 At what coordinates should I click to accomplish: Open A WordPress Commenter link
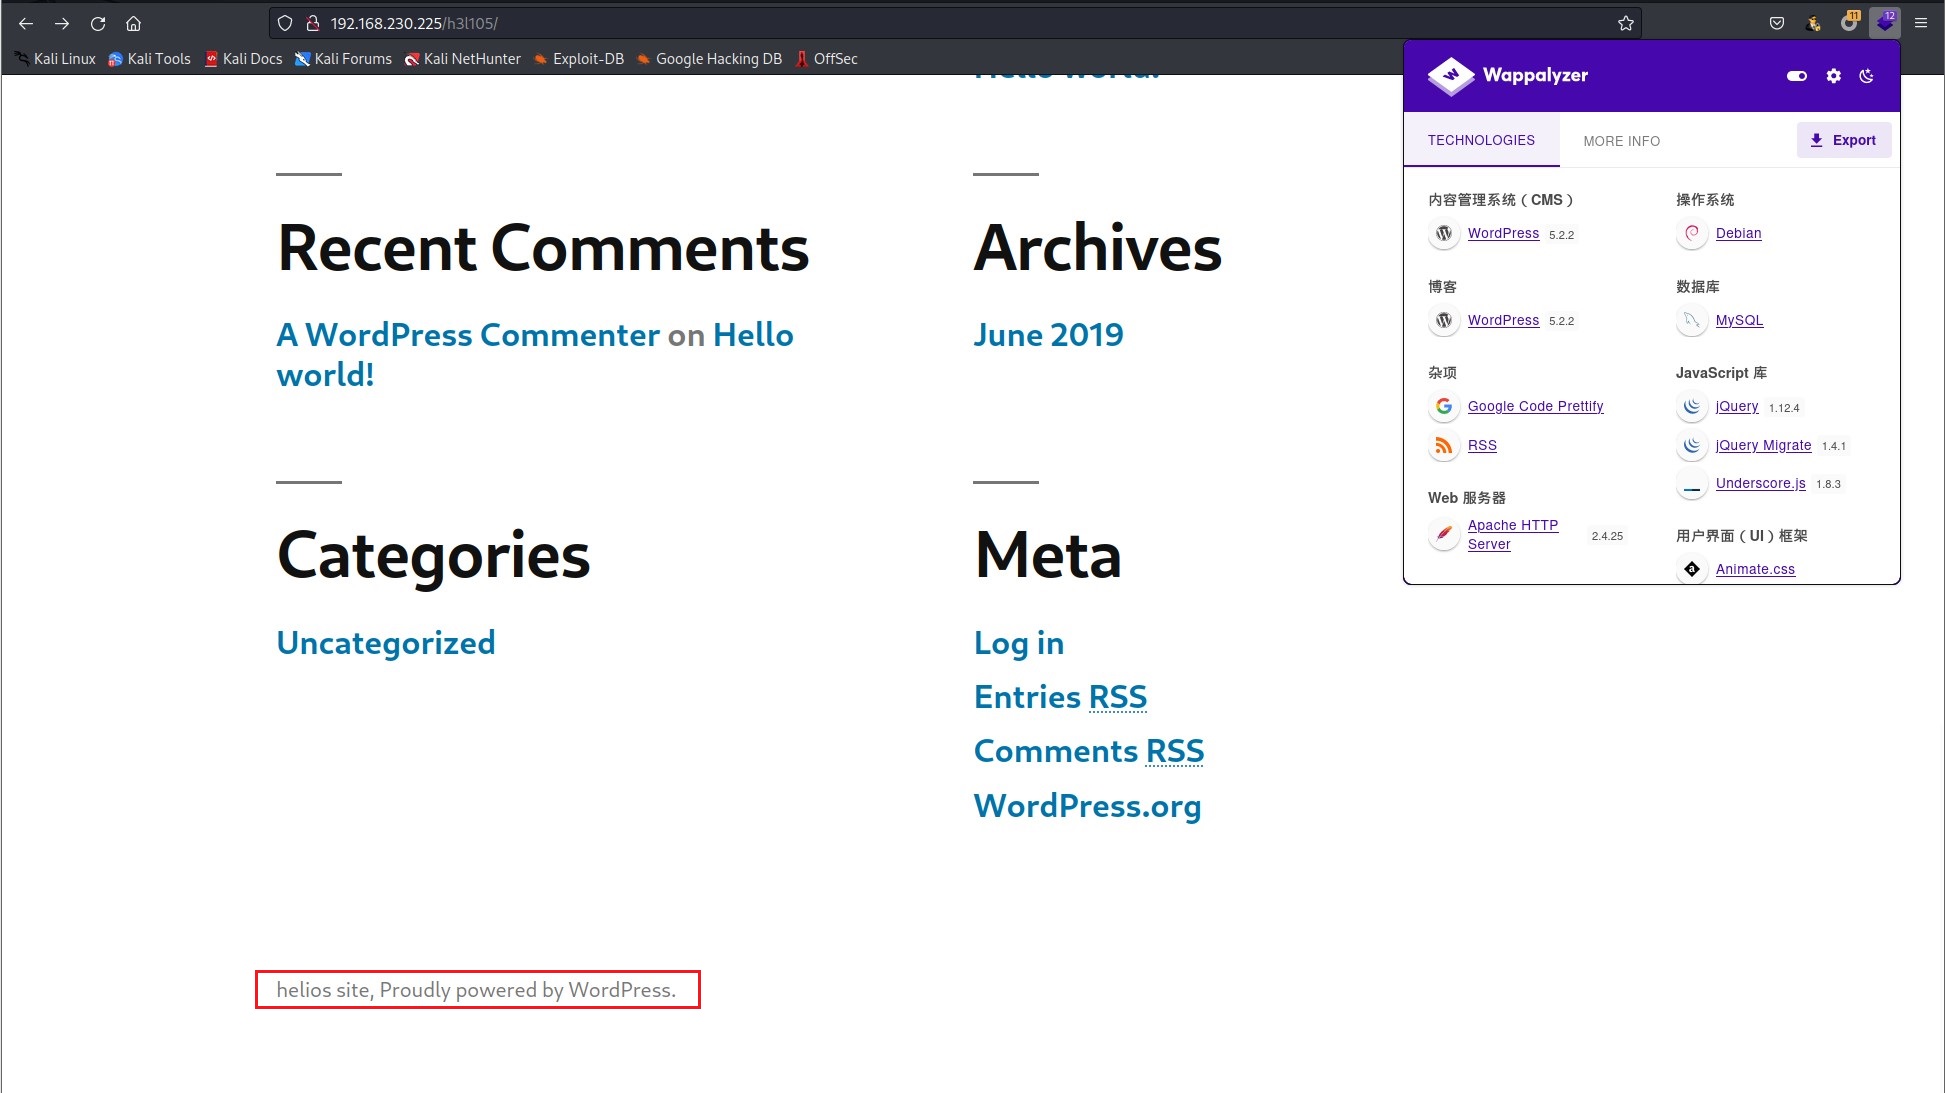pyautogui.click(x=468, y=335)
